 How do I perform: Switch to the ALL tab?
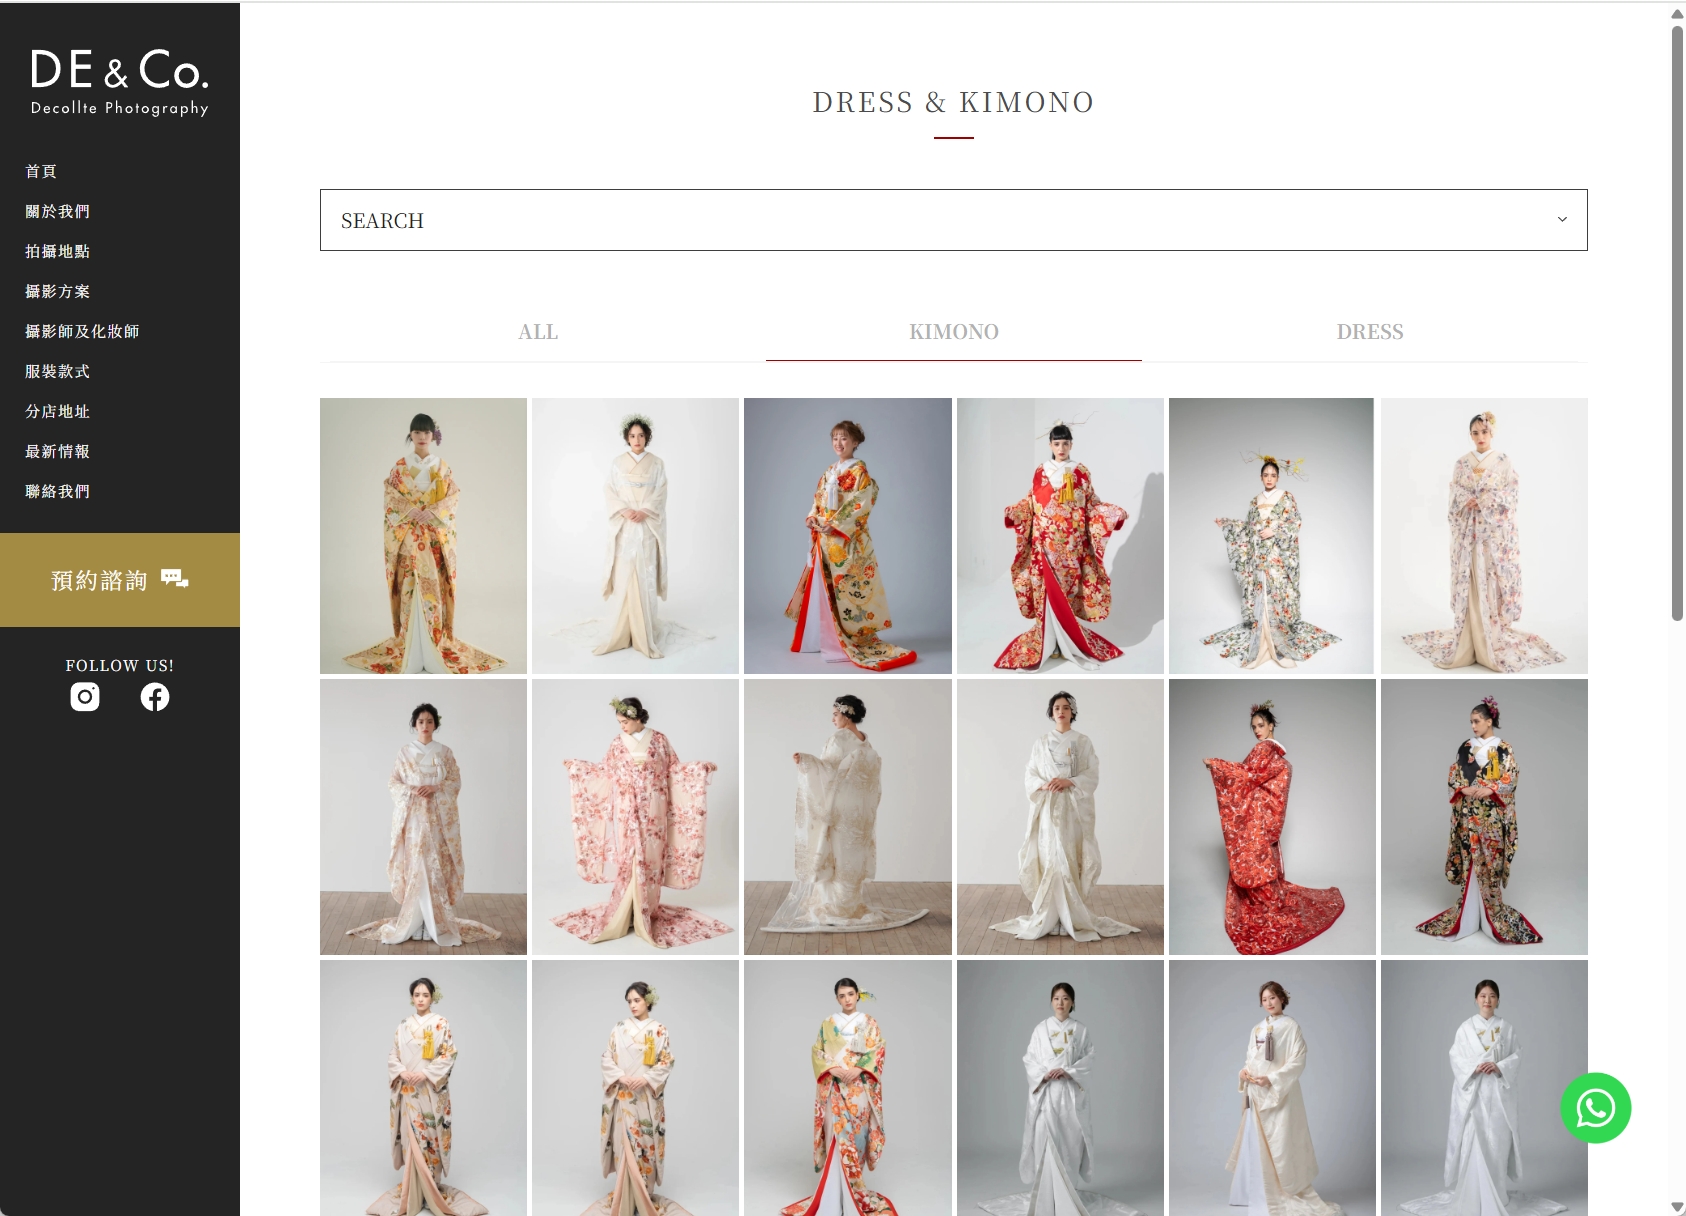[538, 332]
